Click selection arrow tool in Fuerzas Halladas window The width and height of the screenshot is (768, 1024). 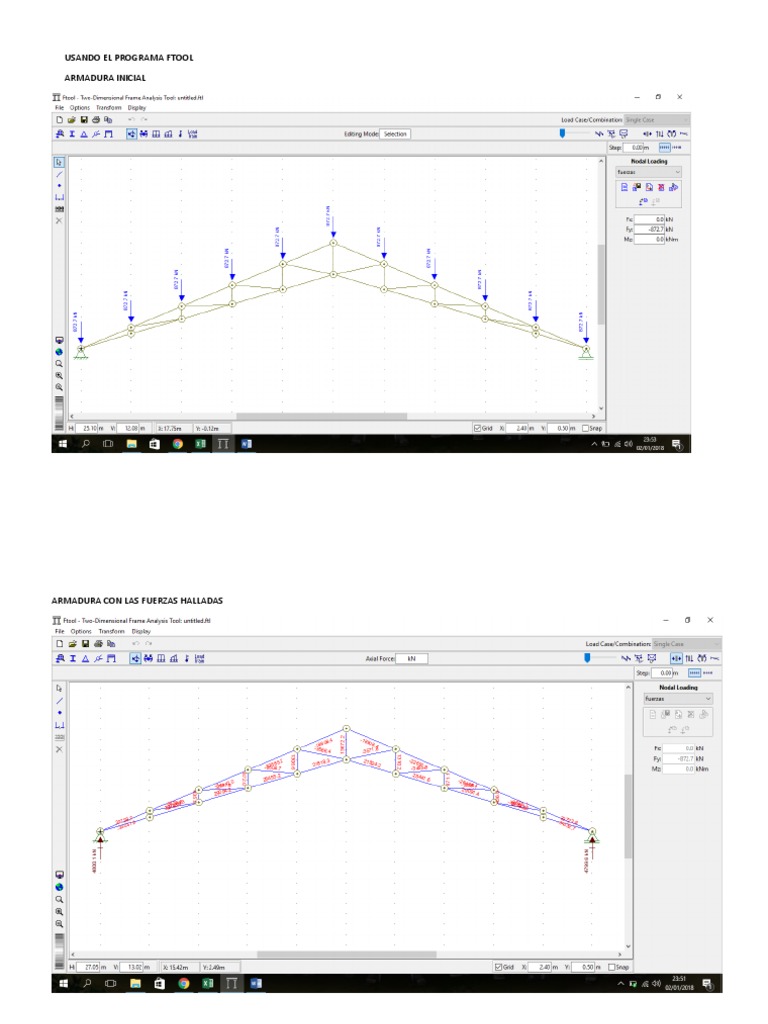click(x=59, y=688)
